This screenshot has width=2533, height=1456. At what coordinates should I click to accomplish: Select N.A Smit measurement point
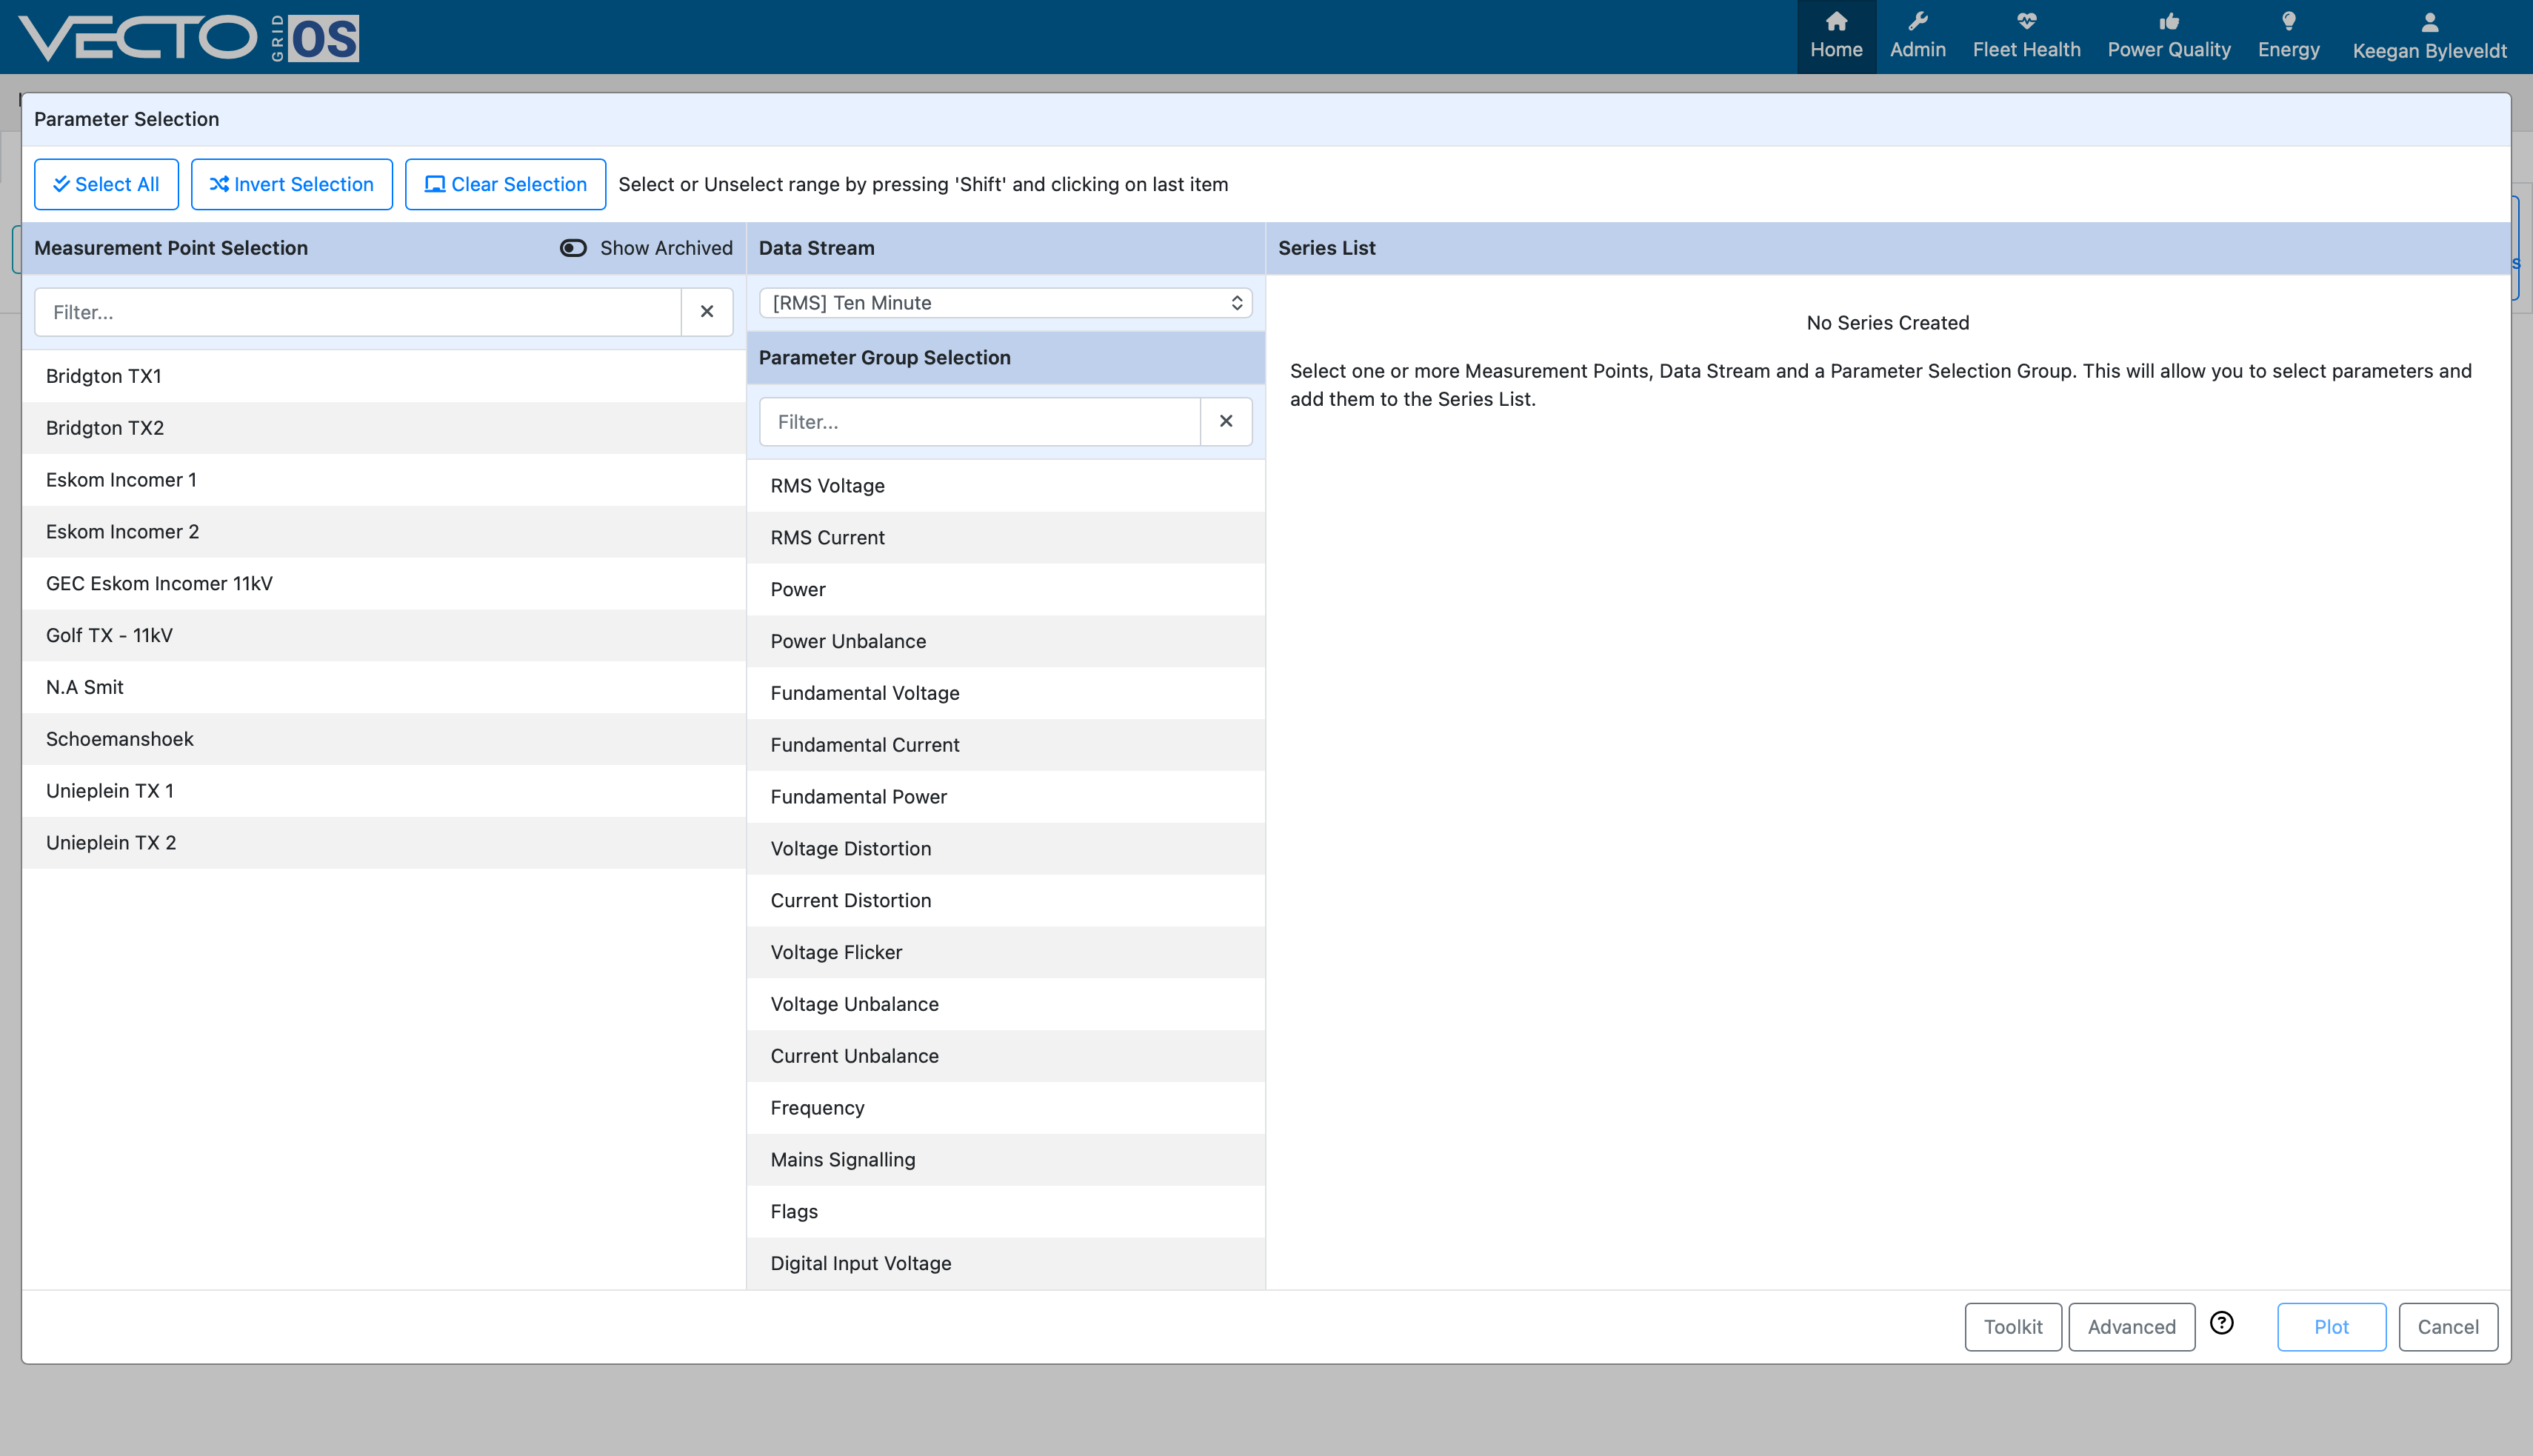pyautogui.click(x=384, y=688)
